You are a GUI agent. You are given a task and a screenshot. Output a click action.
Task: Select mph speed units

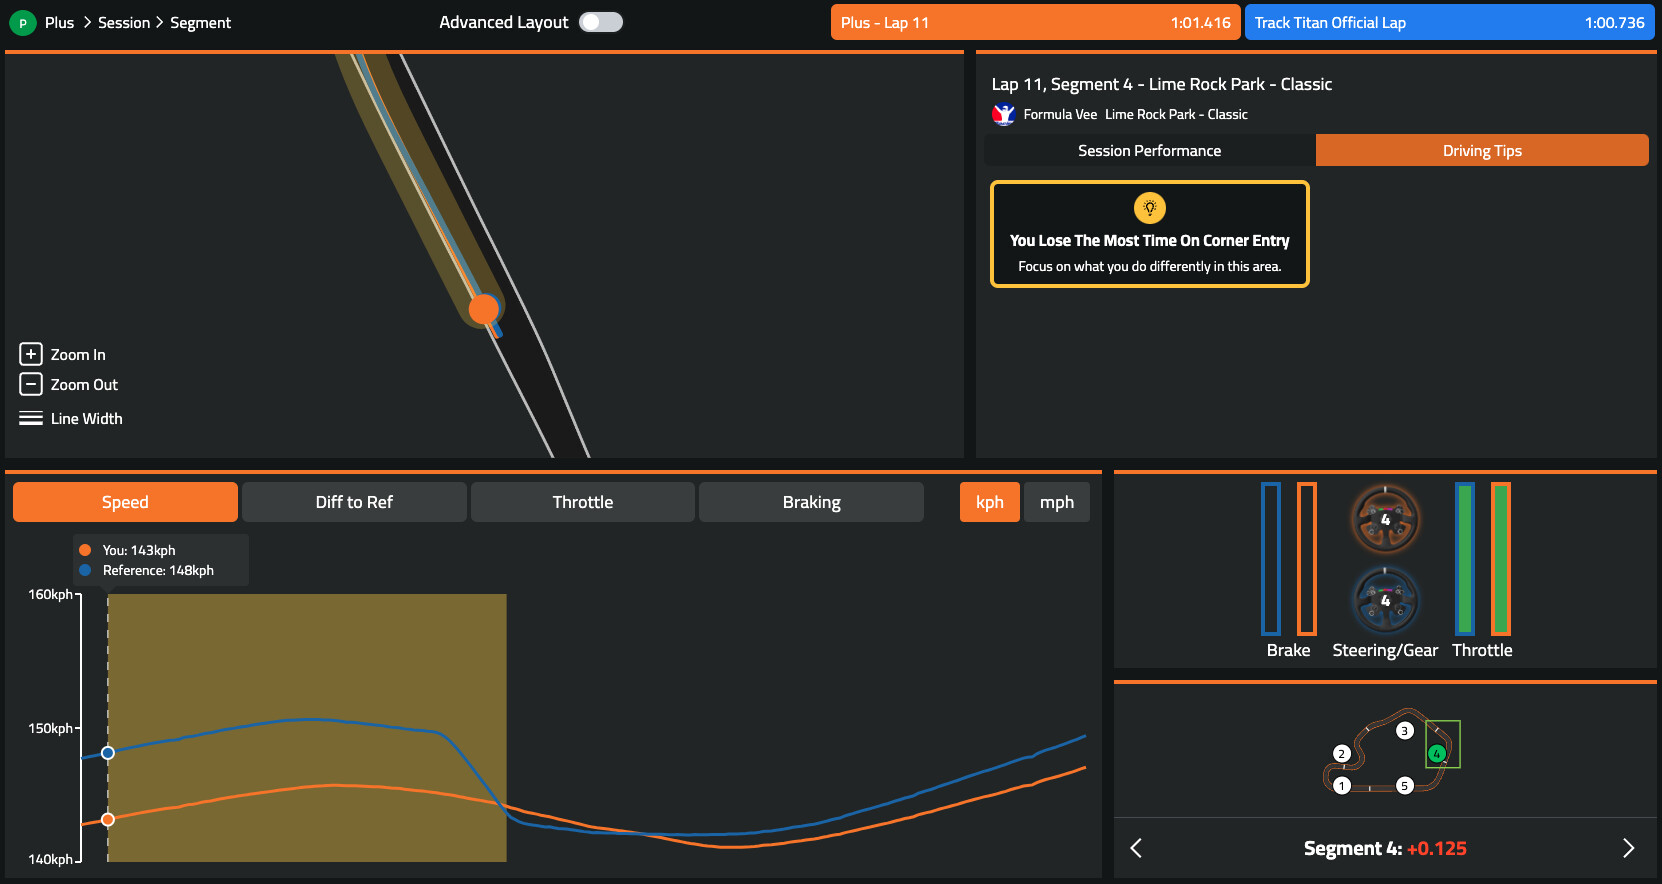tap(1057, 502)
